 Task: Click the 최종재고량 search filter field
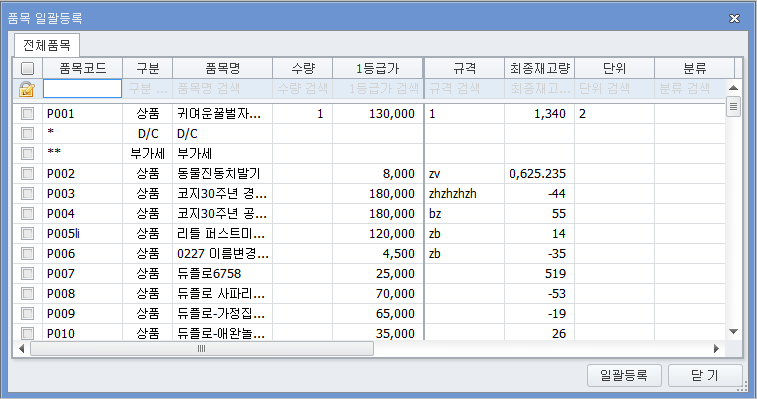(540, 89)
